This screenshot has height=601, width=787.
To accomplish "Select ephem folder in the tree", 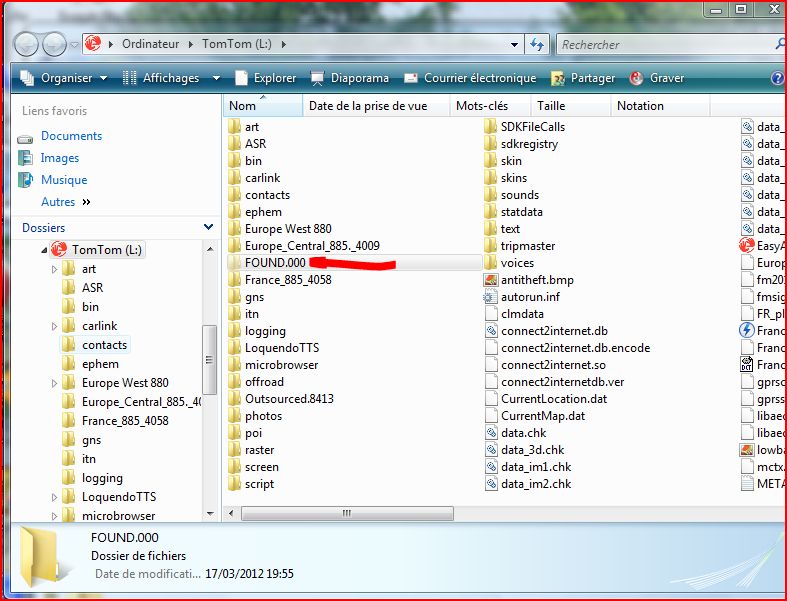I will [x=100, y=364].
